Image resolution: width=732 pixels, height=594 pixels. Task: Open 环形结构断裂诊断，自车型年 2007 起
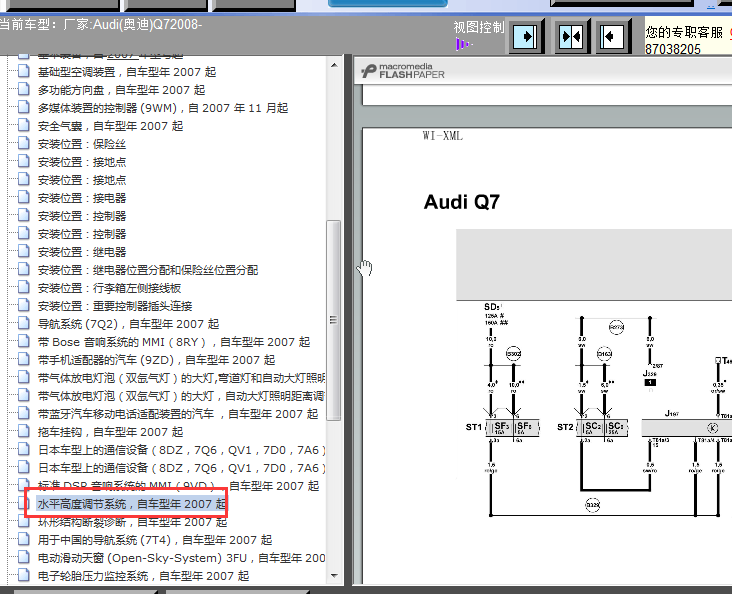(132, 522)
